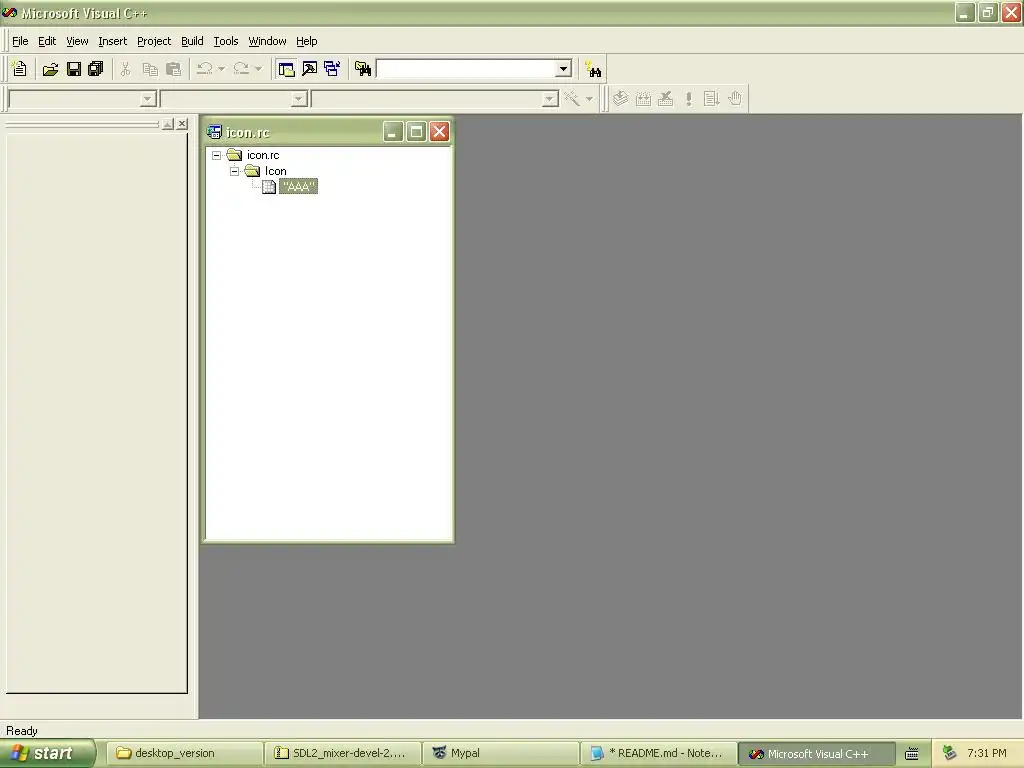The image size is (1024, 768).
Task: Open the Help menu
Action: coord(306,41)
